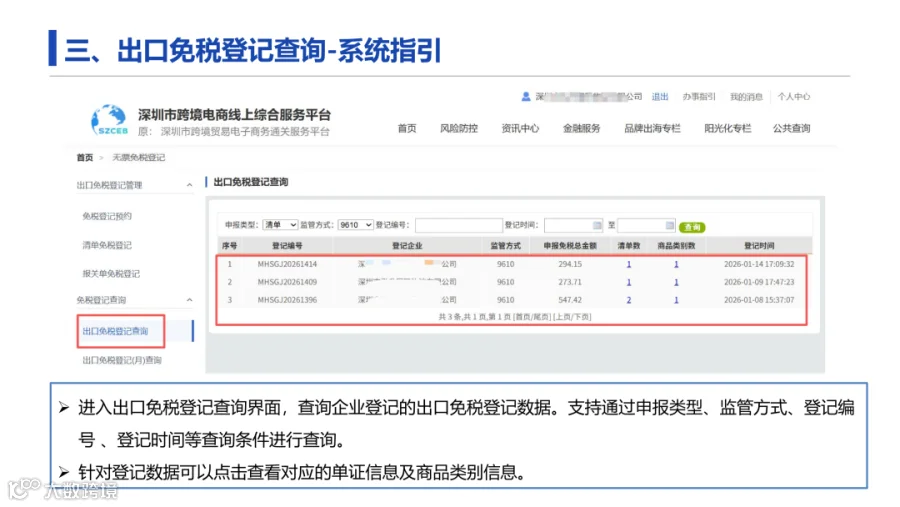The image size is (900, 507).
Task: Open calendar icon in the end date field
Action: 669,225
